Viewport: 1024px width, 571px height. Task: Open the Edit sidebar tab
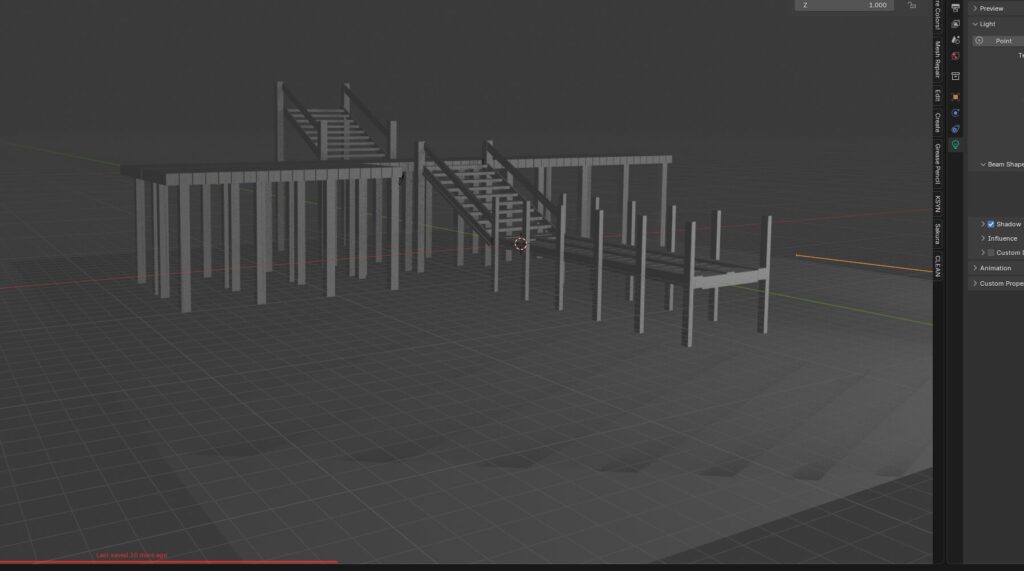click(938, 95)
